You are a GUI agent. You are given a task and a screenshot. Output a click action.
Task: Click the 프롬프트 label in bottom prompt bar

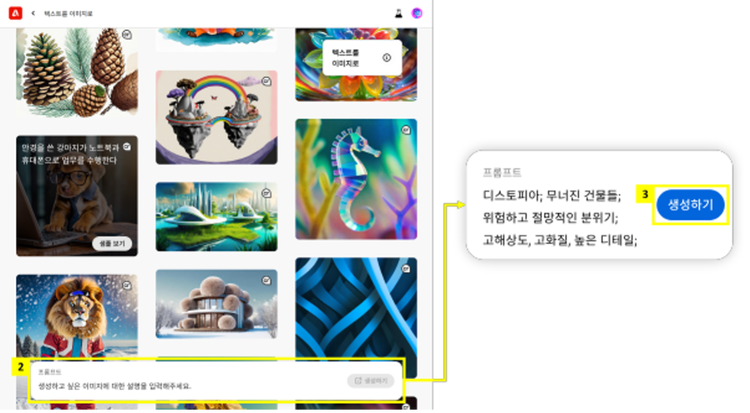pos(50,372)
